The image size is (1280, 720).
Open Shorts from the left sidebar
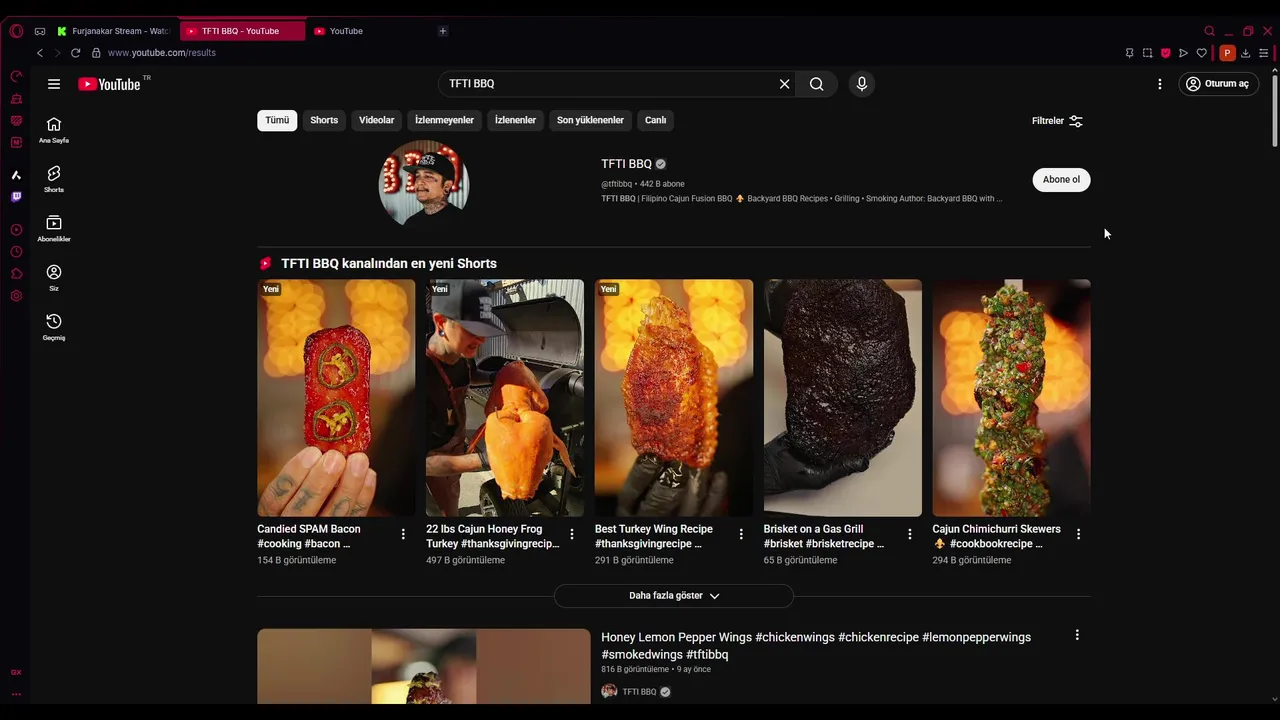point(54,179)
